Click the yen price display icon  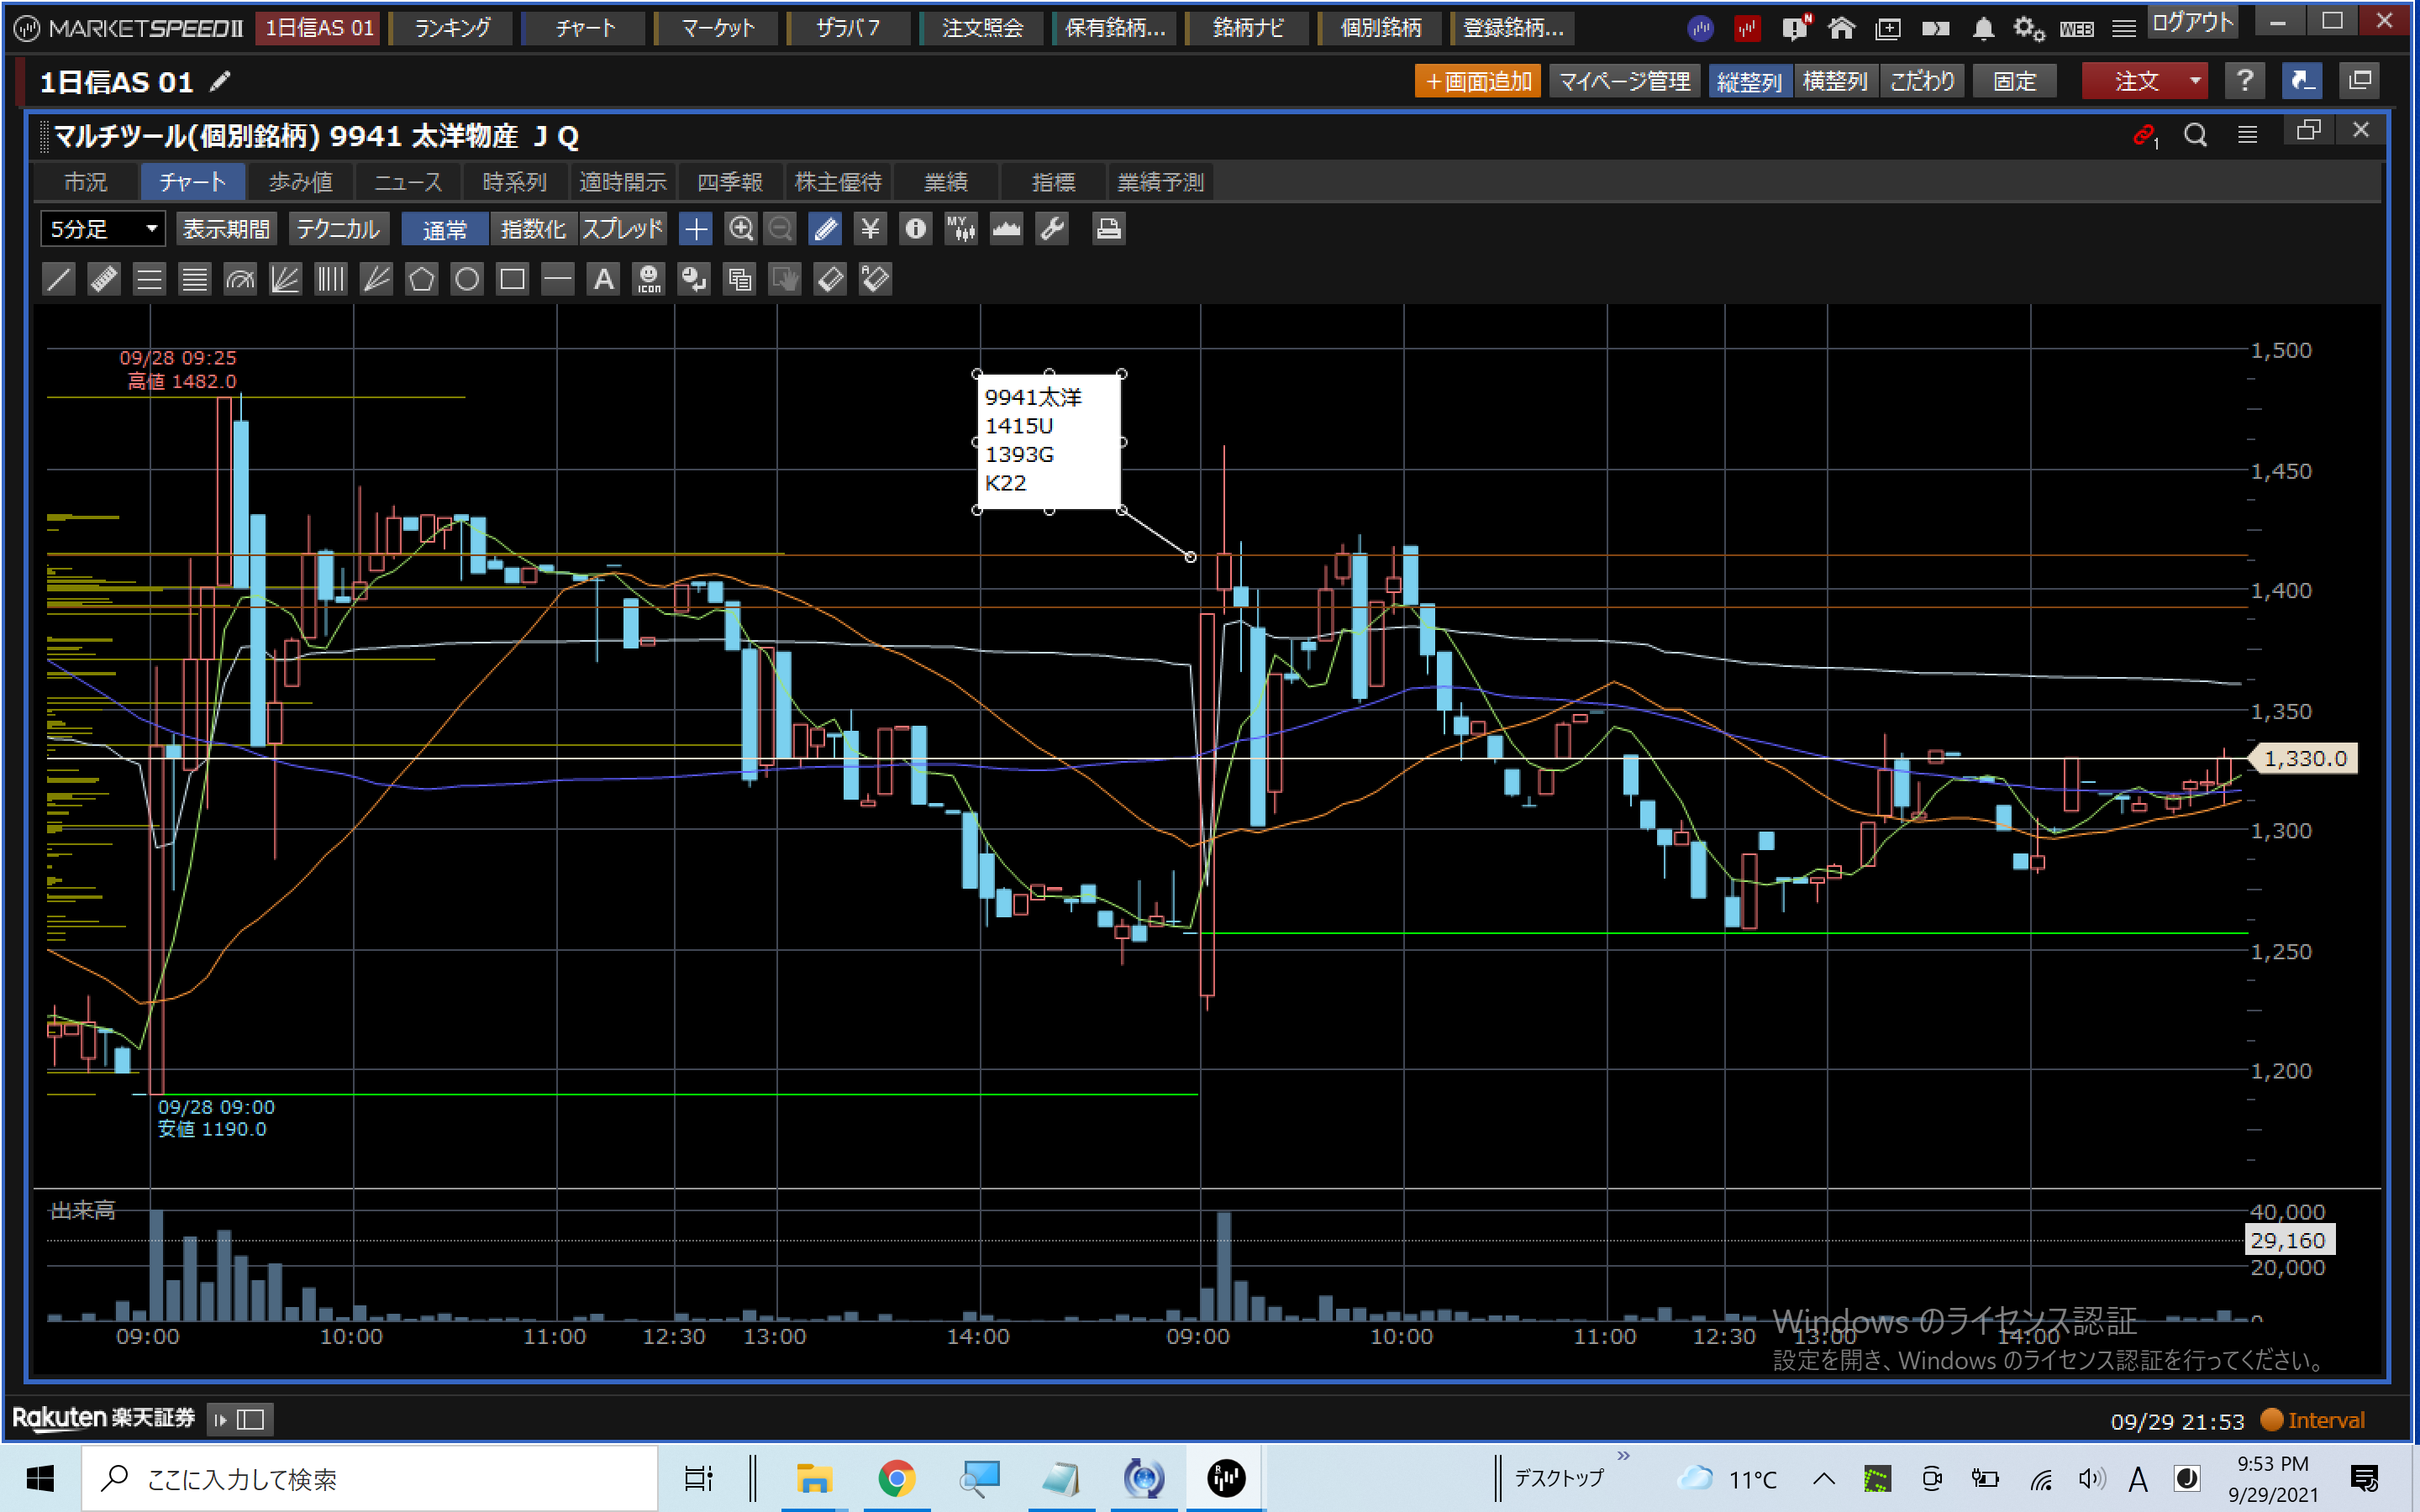[870, 229]
